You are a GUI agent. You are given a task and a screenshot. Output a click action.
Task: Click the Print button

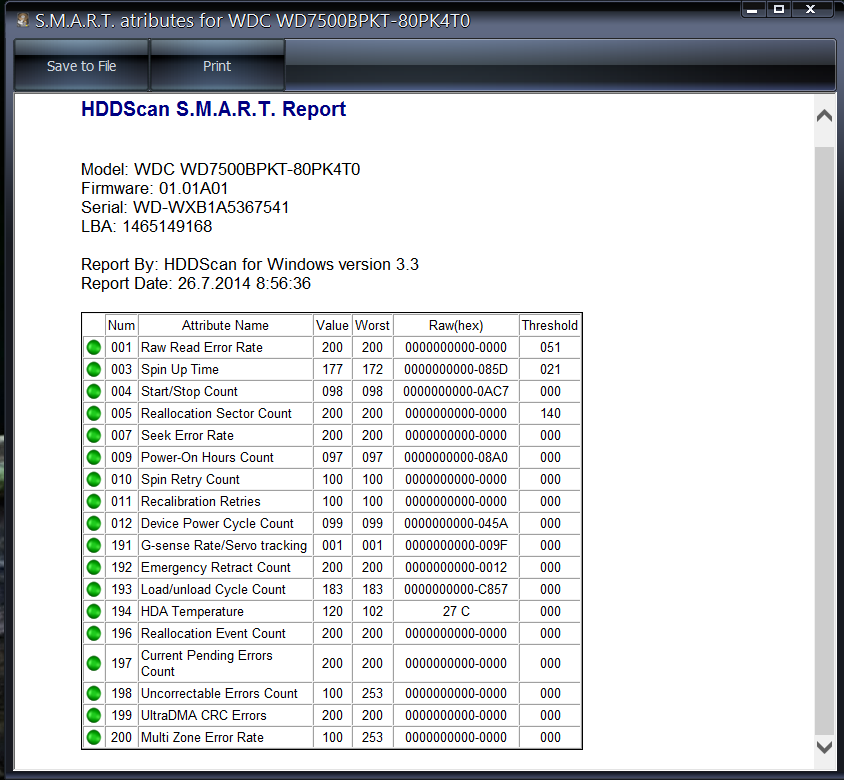tap(217, 66)
